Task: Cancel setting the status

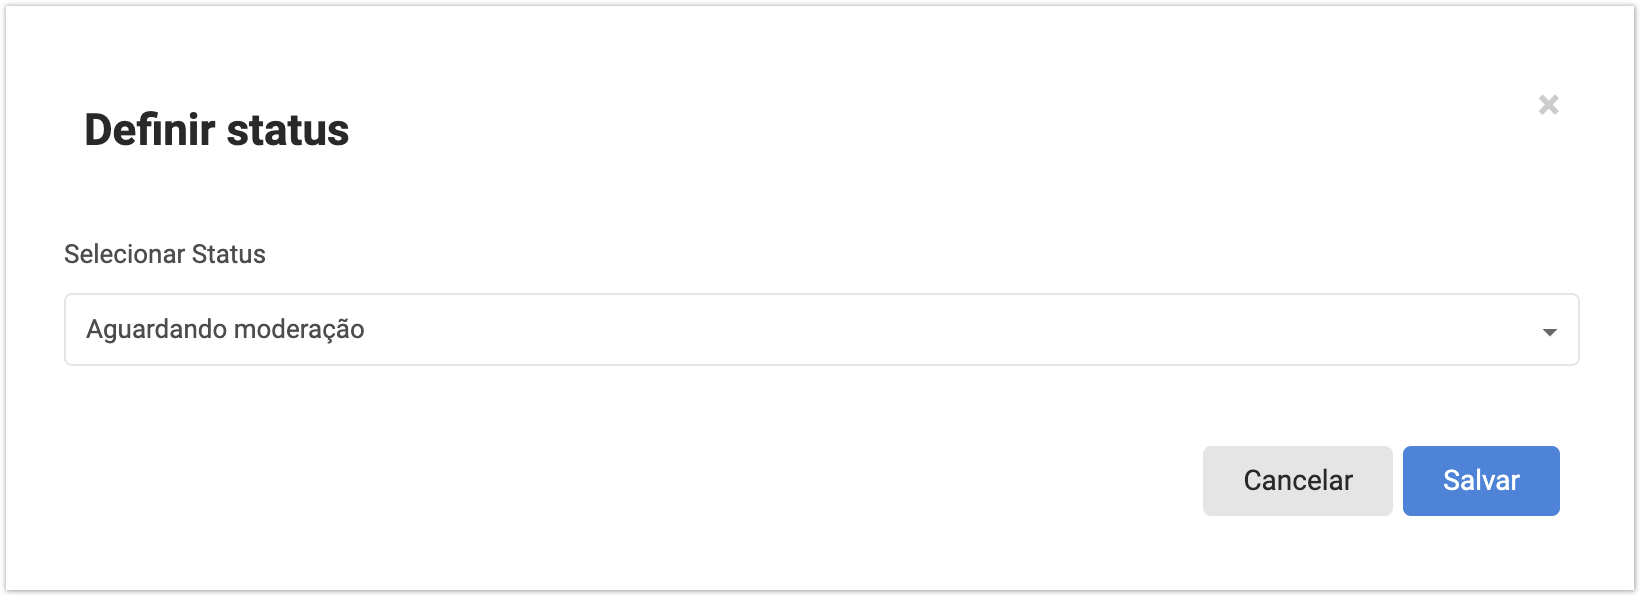Action: pos(1297,481)
